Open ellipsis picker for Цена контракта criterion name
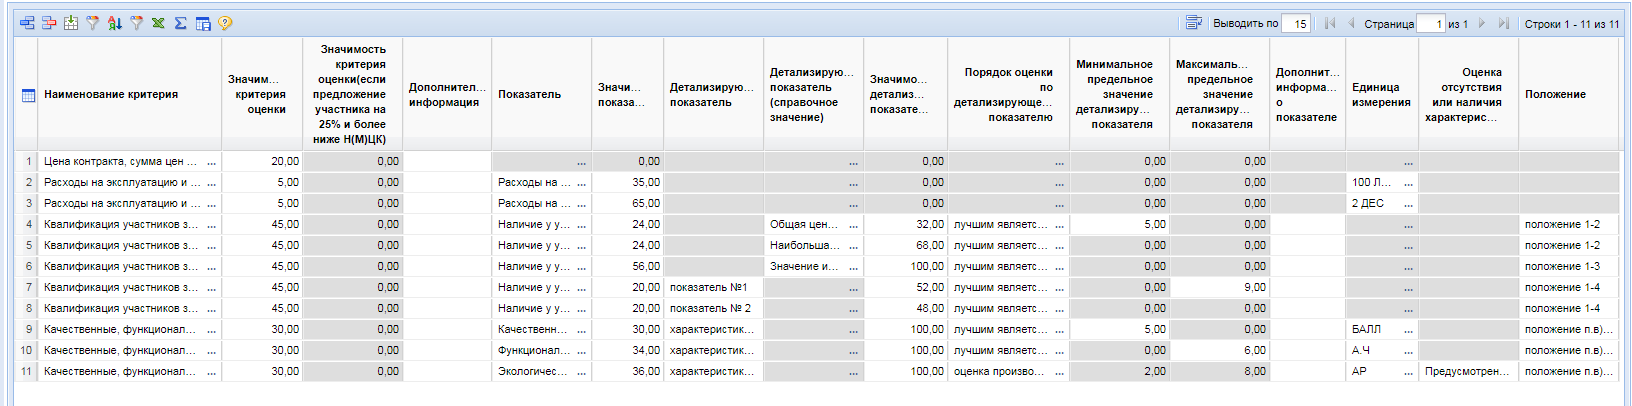The width and height of the screenshot is (1632, 406). tap(211, 162)
